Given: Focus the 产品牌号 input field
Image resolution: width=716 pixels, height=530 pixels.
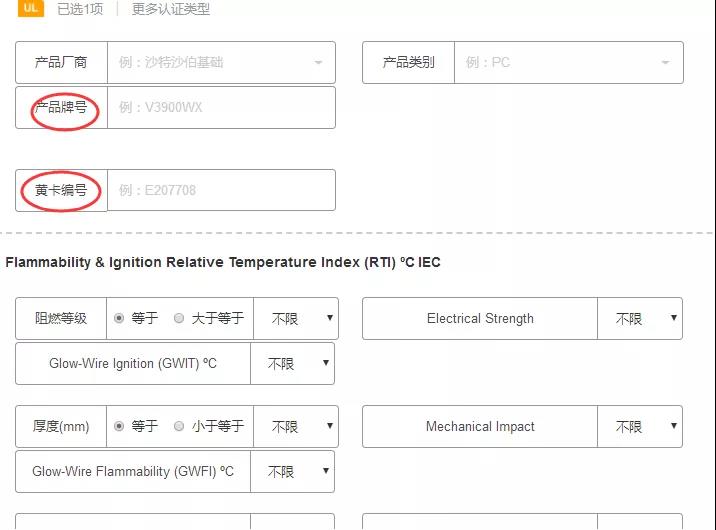Looking at the screenshot, I should pyautogui.click(x=220, y=107).
